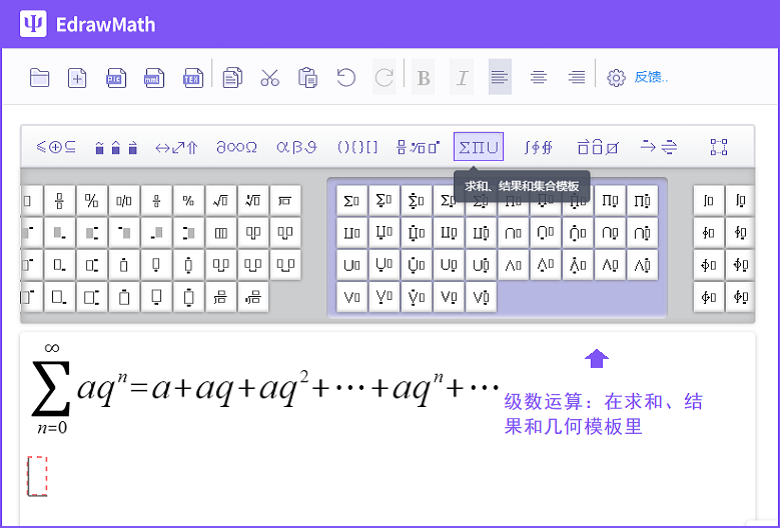
Task: Enable left text alignment
Action: click(499, 78)
